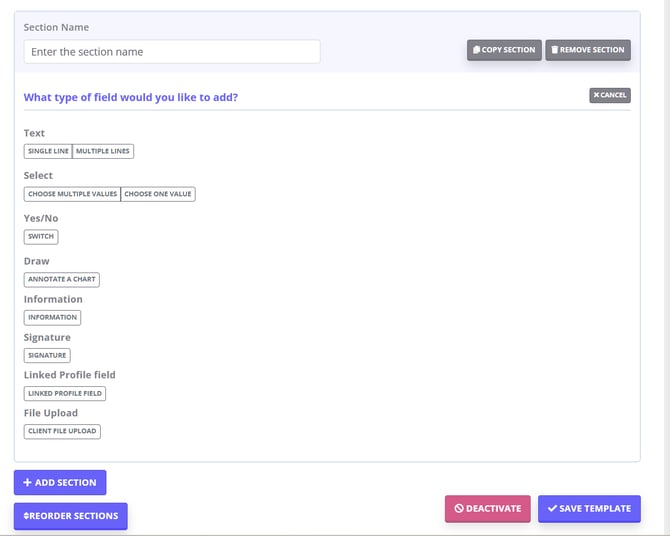Select the Choose Multiple Values option

[72, 194]
